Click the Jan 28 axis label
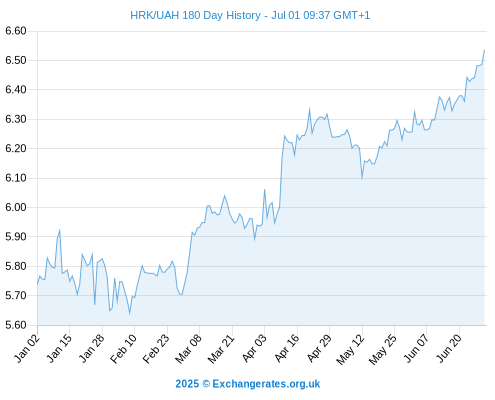495x400 pixels. pos(92,348)
